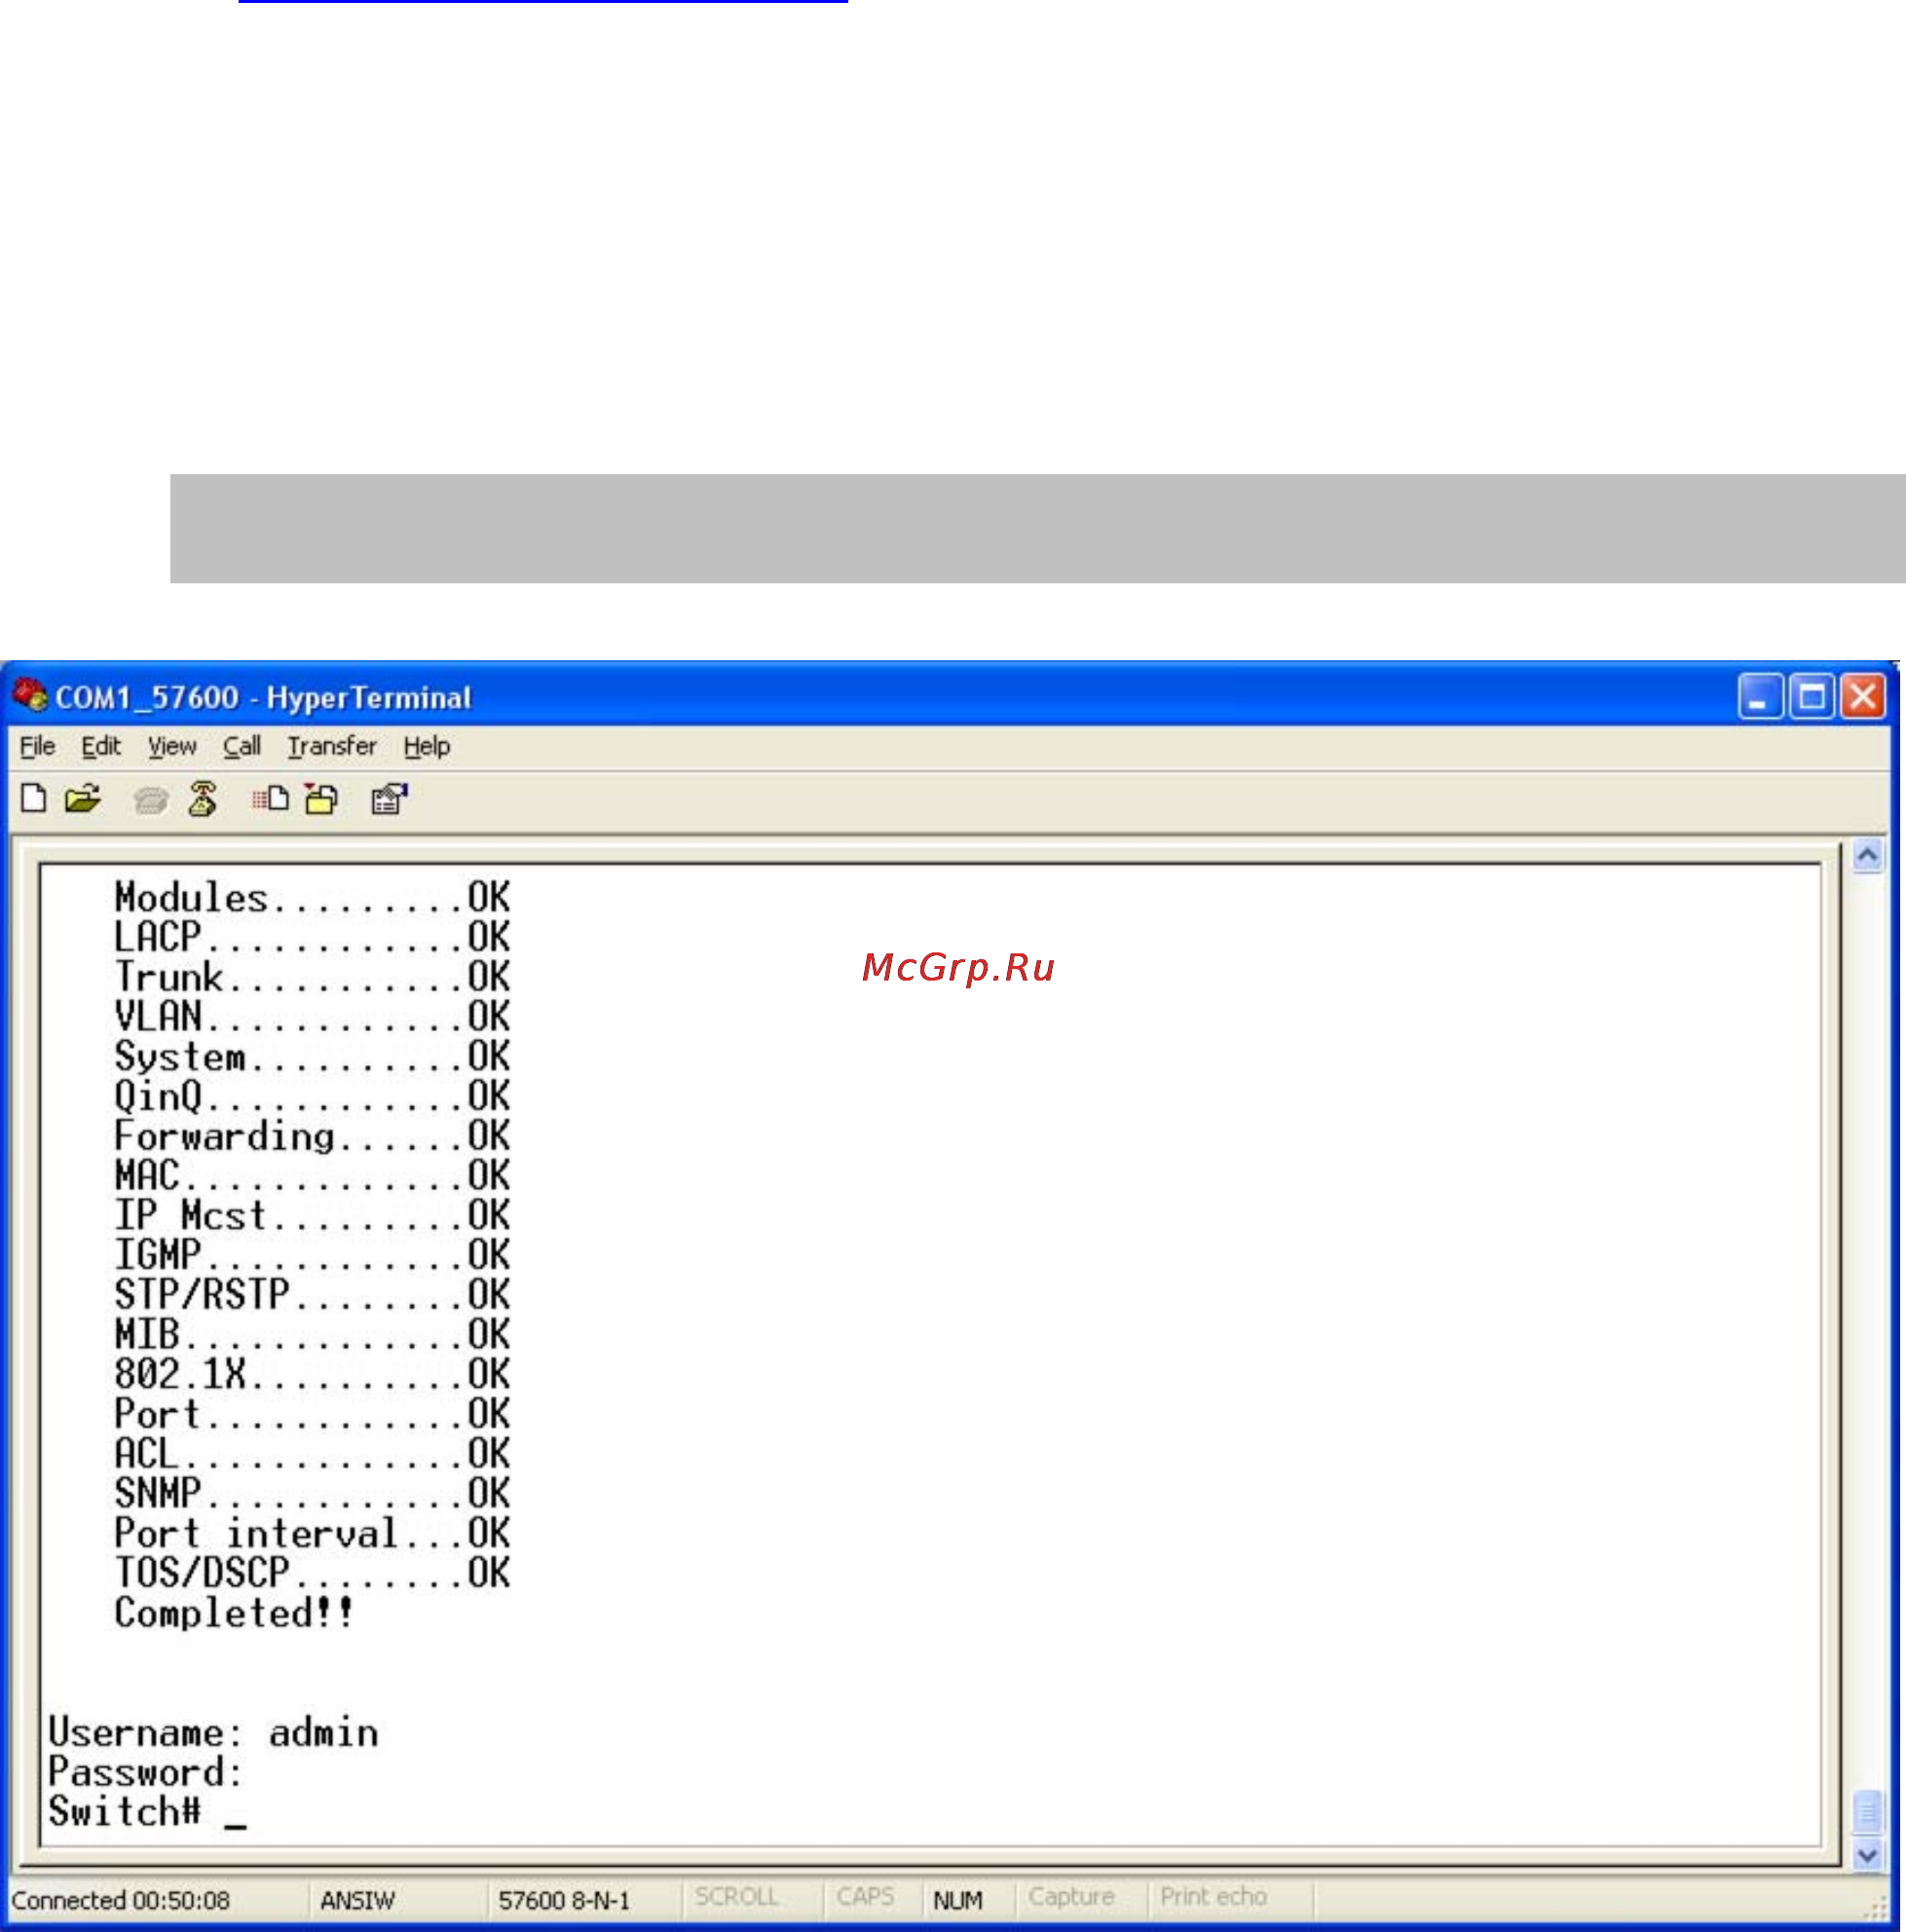Click the 'Forwarding......OK' line
Viewport: 1906px width, 1932px height.
click(312, 1136)
